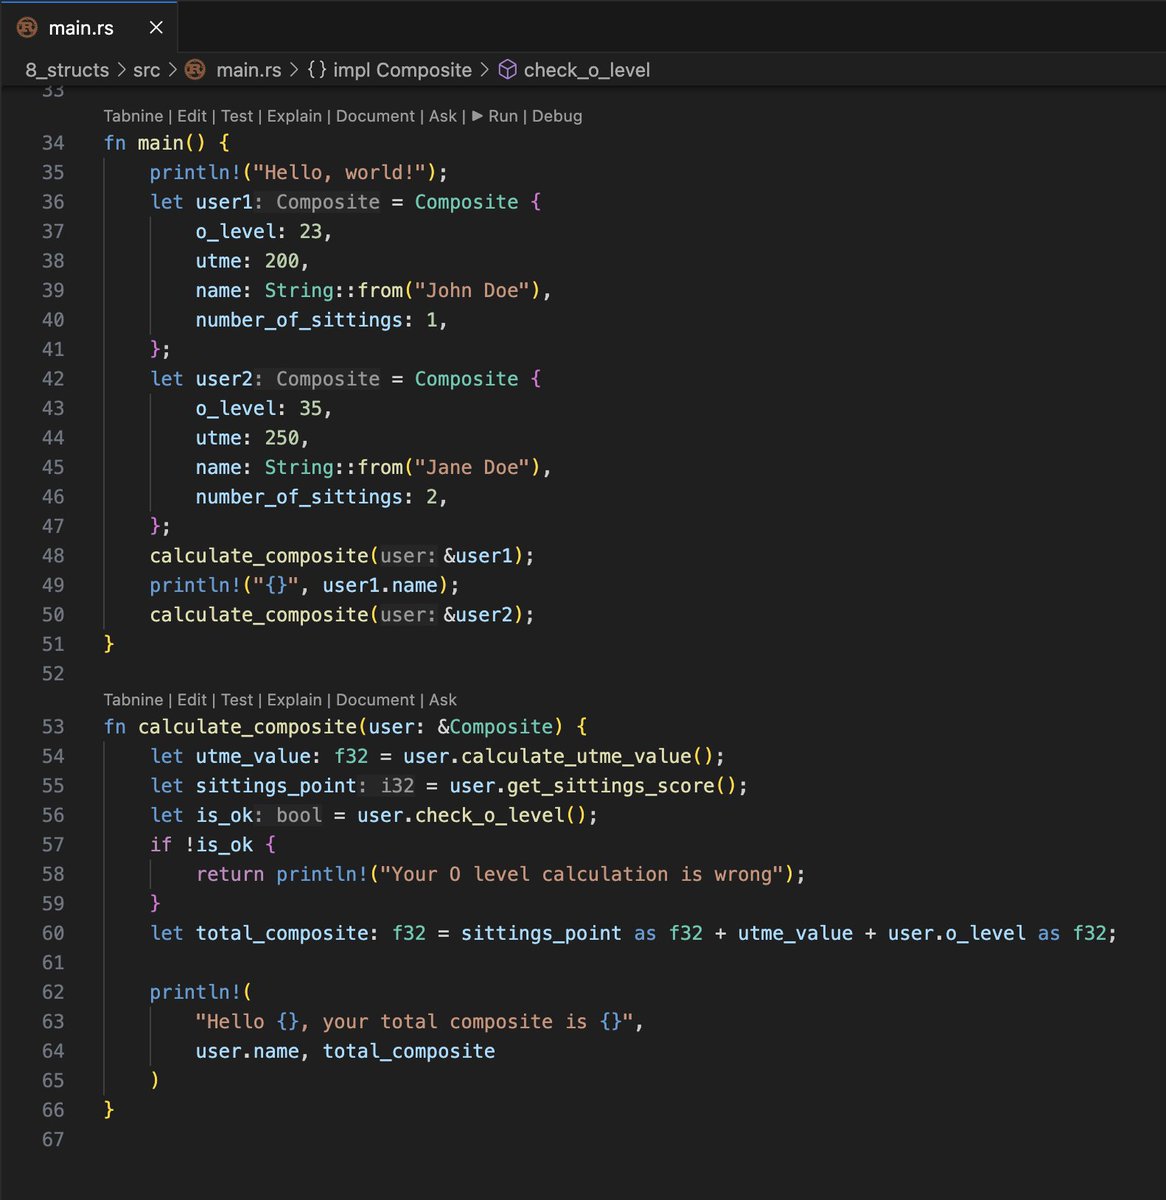Click Test code lens above fn main
Screen dimensions: 1166x1200
coord(237,116)
